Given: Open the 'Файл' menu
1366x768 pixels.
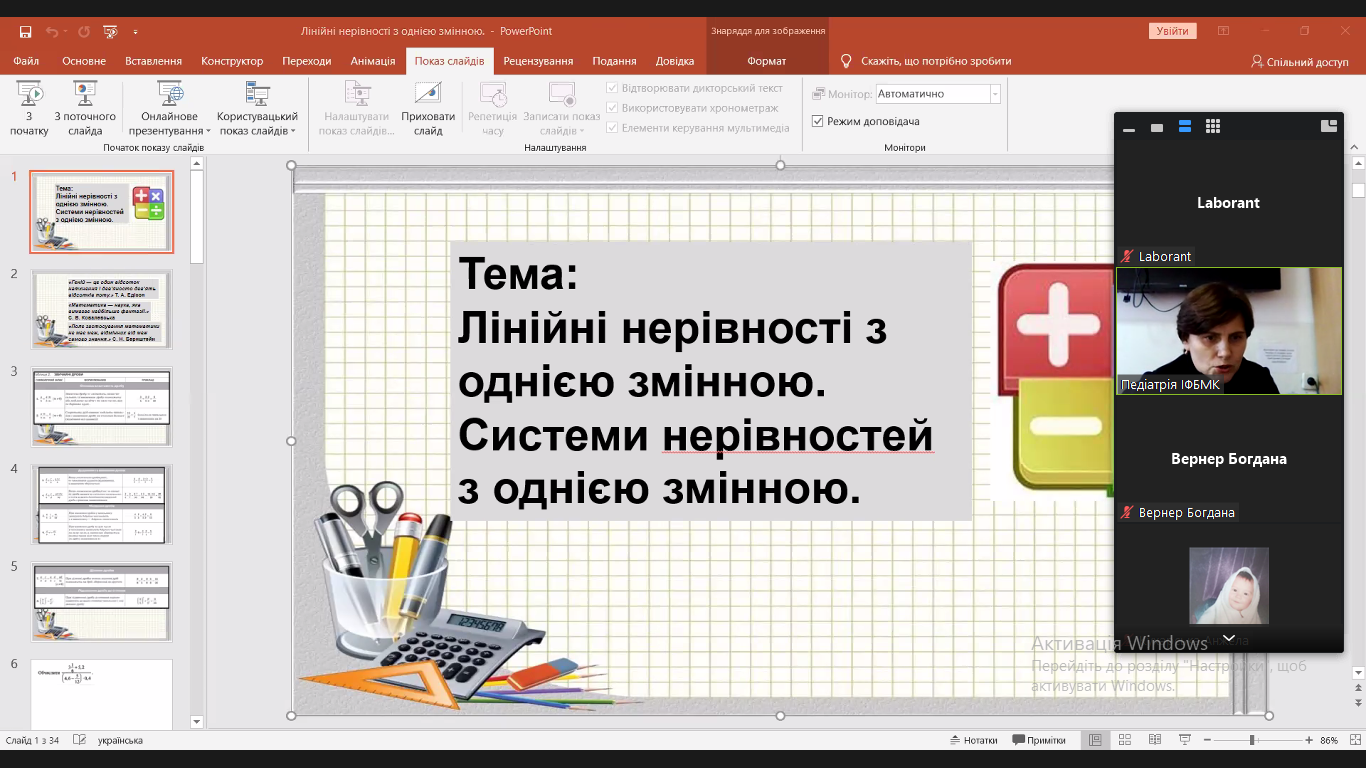Looking at the screenshot, I should click(25, 60).
